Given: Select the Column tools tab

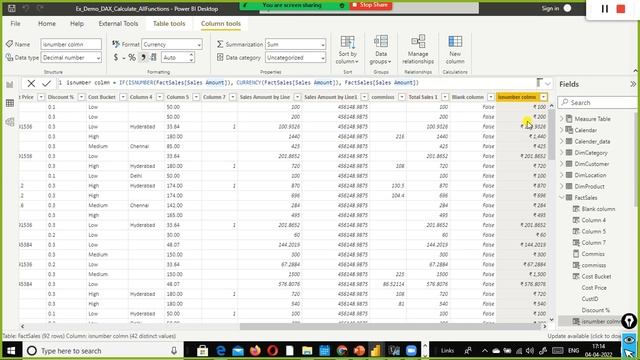Looking at the screenshot, I should pos(221,24).
